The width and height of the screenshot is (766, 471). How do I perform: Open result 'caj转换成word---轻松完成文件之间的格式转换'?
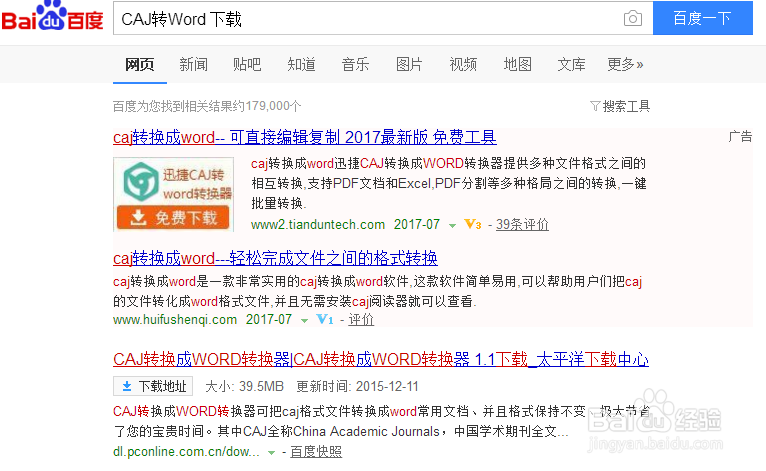pyautogui.click(x=275, y=258)
